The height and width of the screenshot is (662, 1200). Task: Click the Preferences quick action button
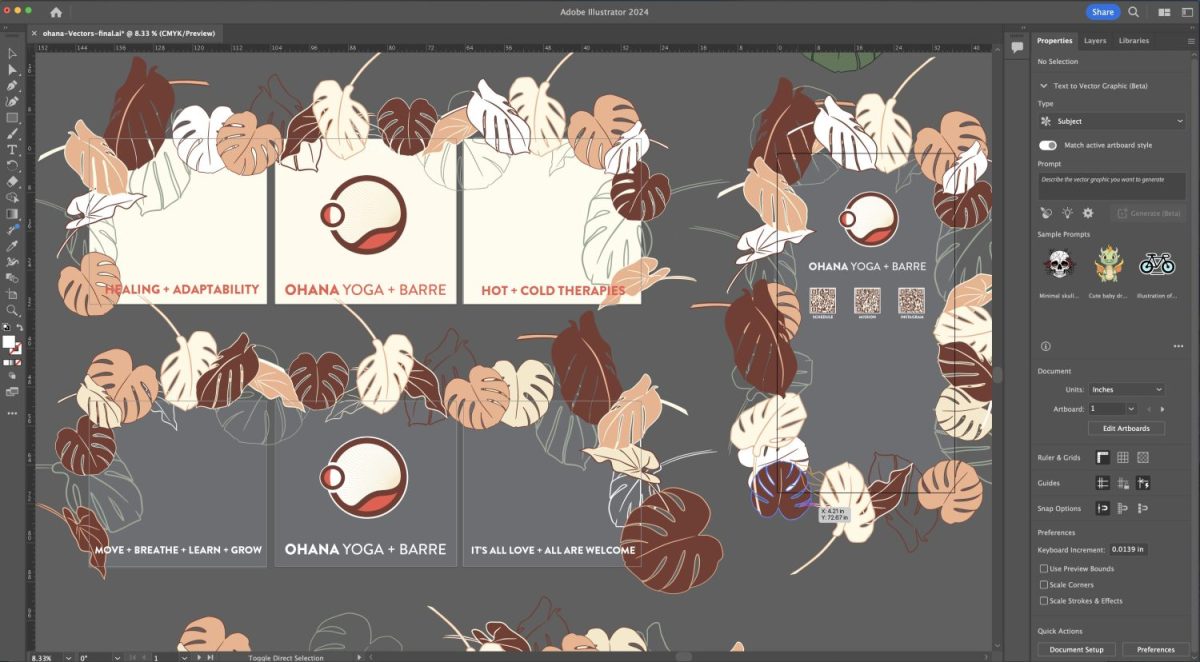click(x=1155, y=649)
